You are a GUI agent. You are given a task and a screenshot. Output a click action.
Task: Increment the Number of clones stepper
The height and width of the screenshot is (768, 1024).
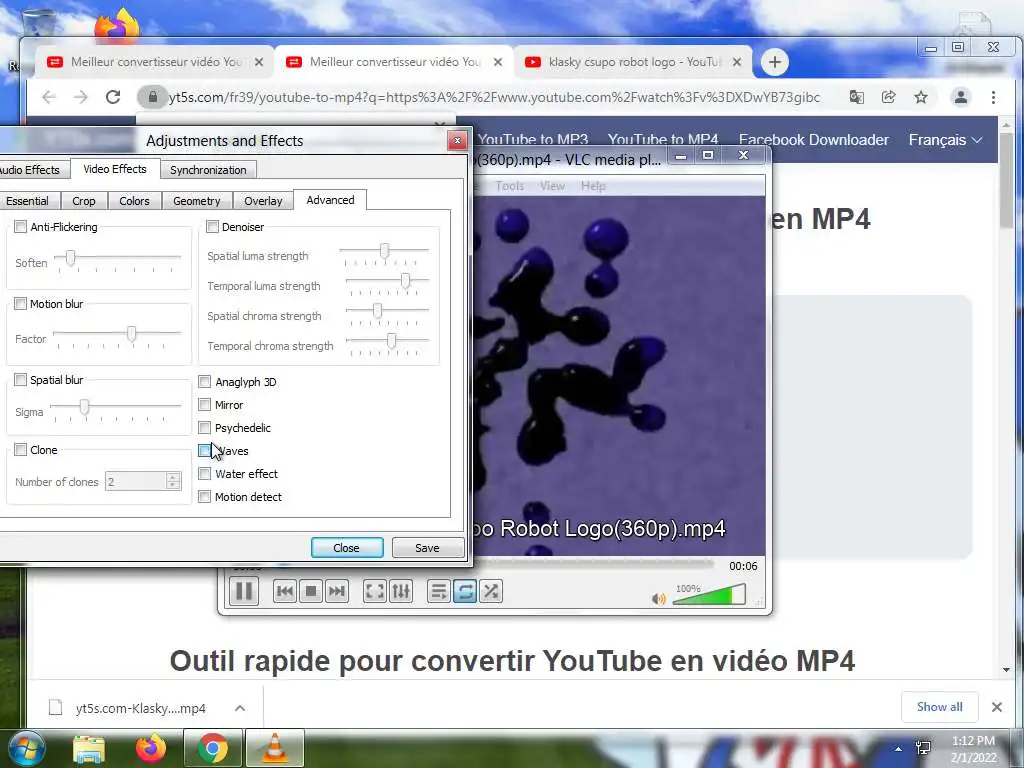pyautogui.click(x=173, y=477)
